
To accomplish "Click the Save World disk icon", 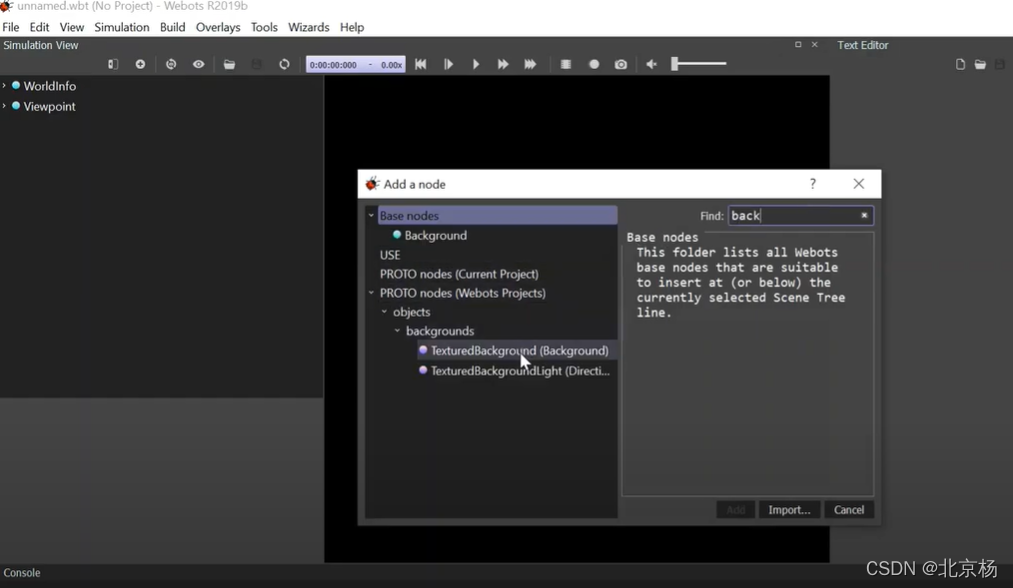I will [256, 64].
